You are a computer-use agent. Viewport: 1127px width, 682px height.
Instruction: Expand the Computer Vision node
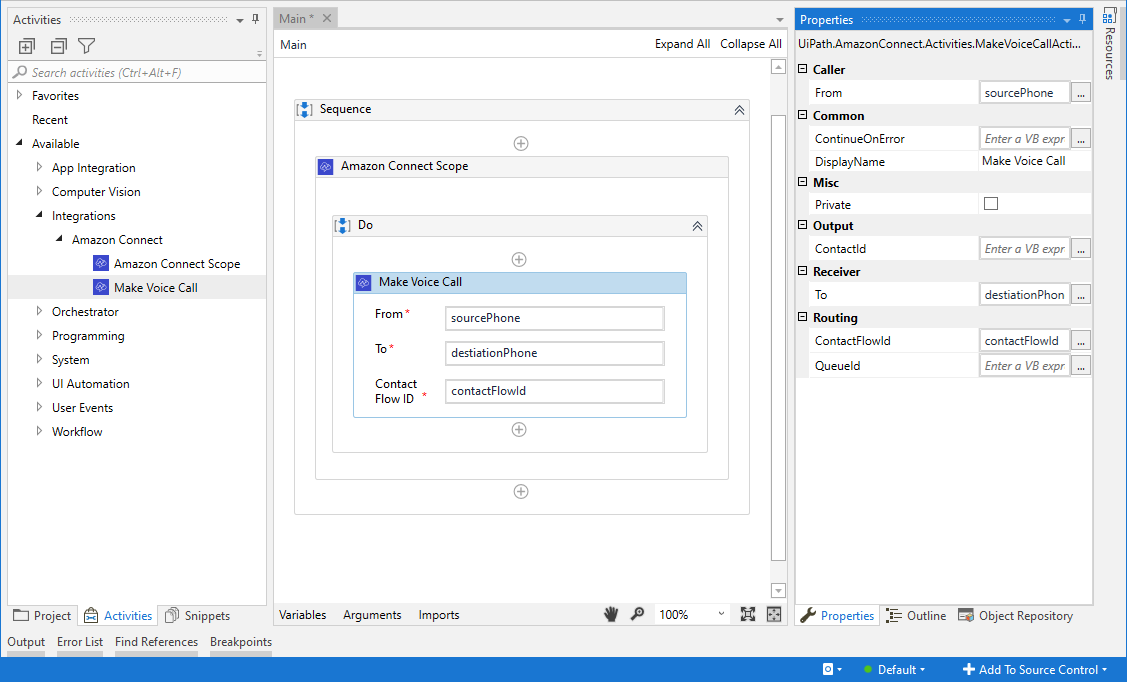point(40,191)
